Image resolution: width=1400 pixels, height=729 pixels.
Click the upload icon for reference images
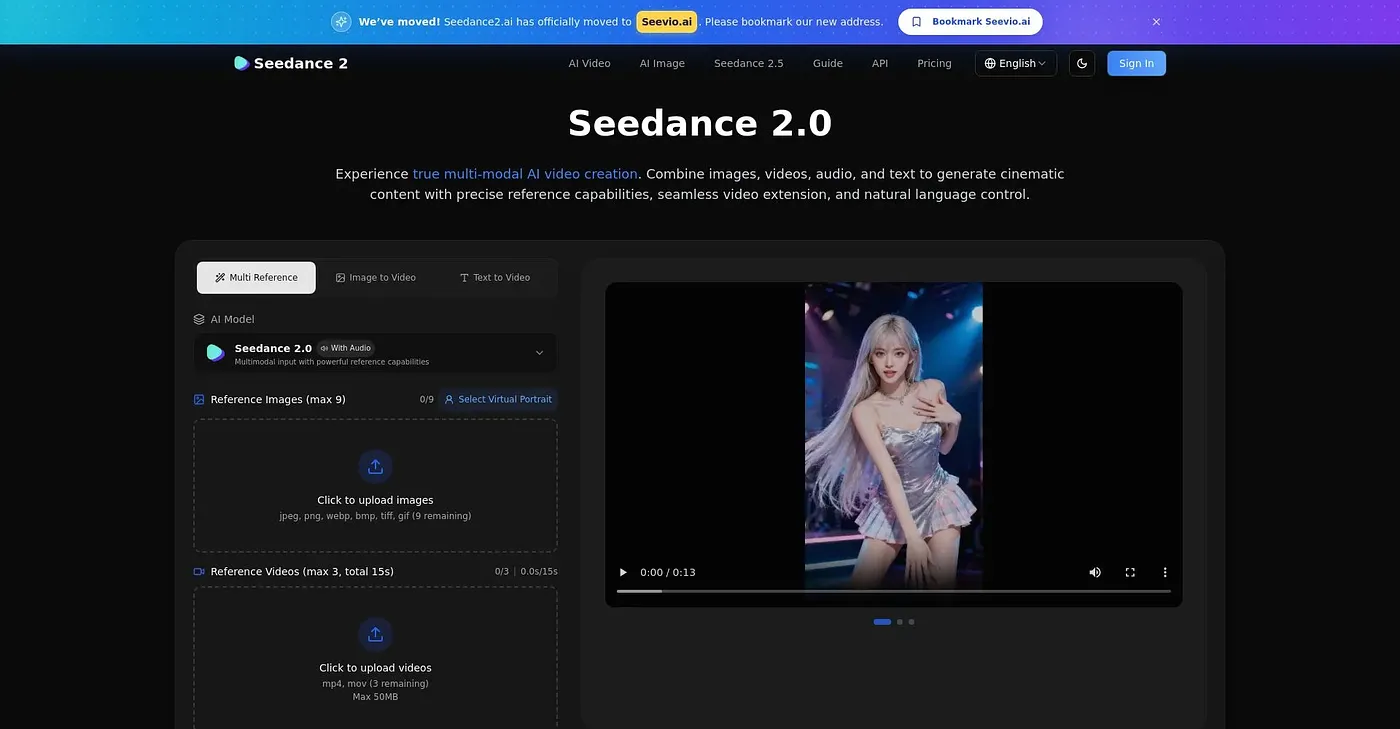[375, 467]
